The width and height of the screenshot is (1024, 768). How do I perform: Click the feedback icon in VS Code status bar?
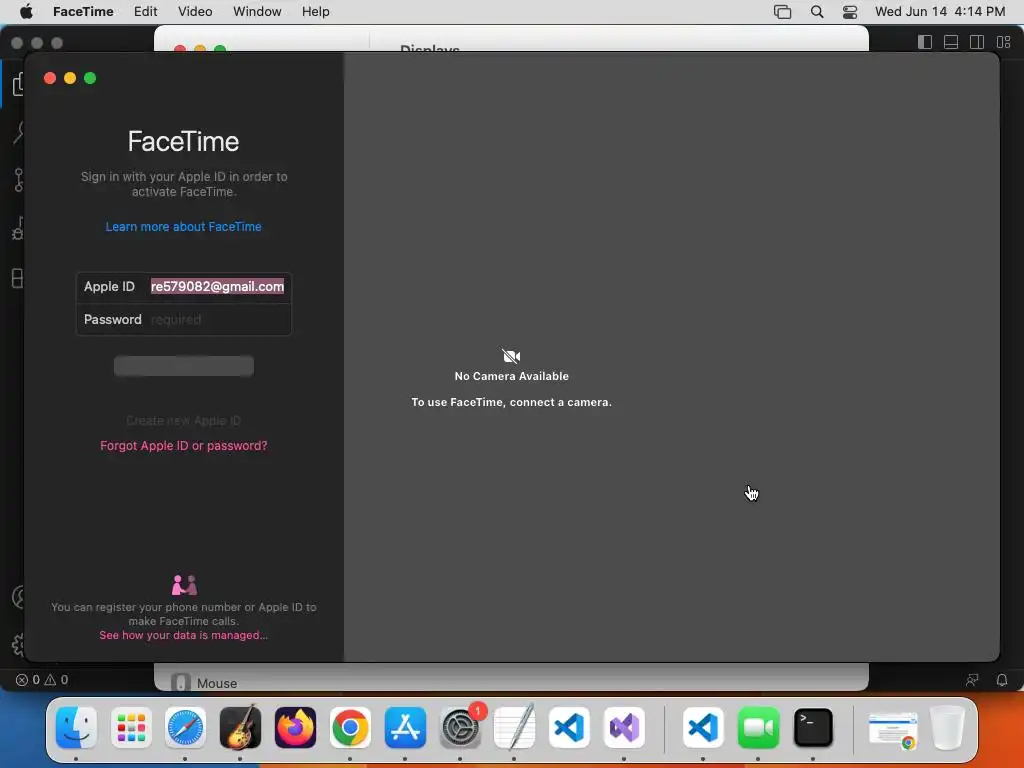coord(972,680)
